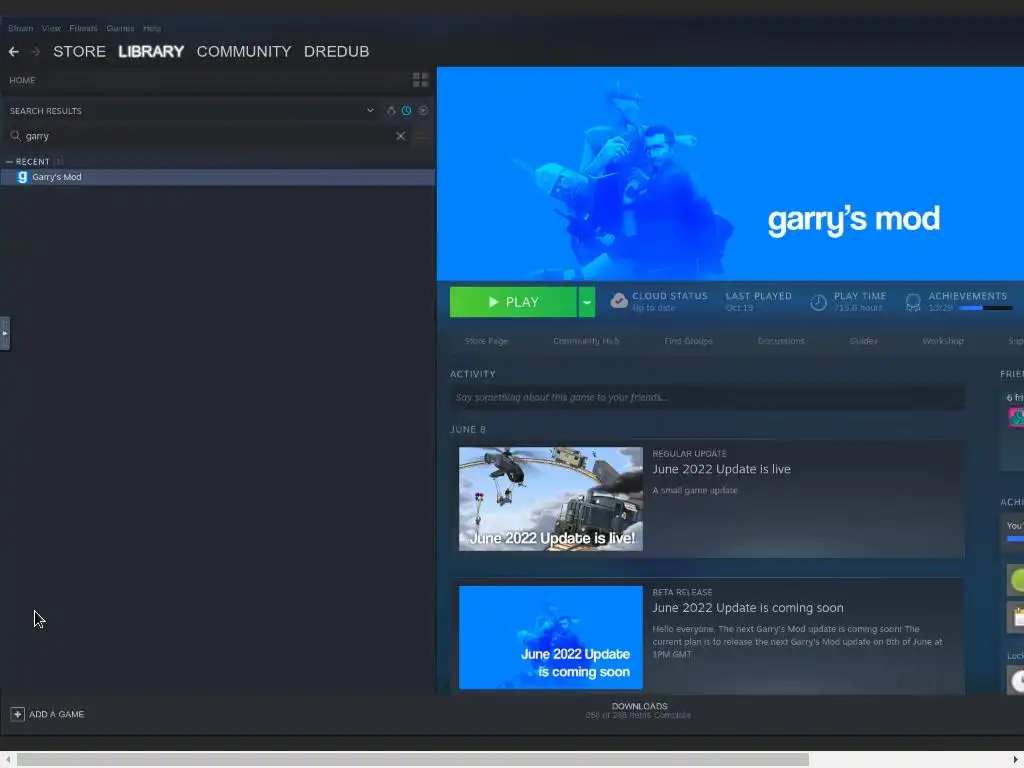Open the Games menu
The height and width of the screenshot is (768, 1024).
click(x=120, y=29)
